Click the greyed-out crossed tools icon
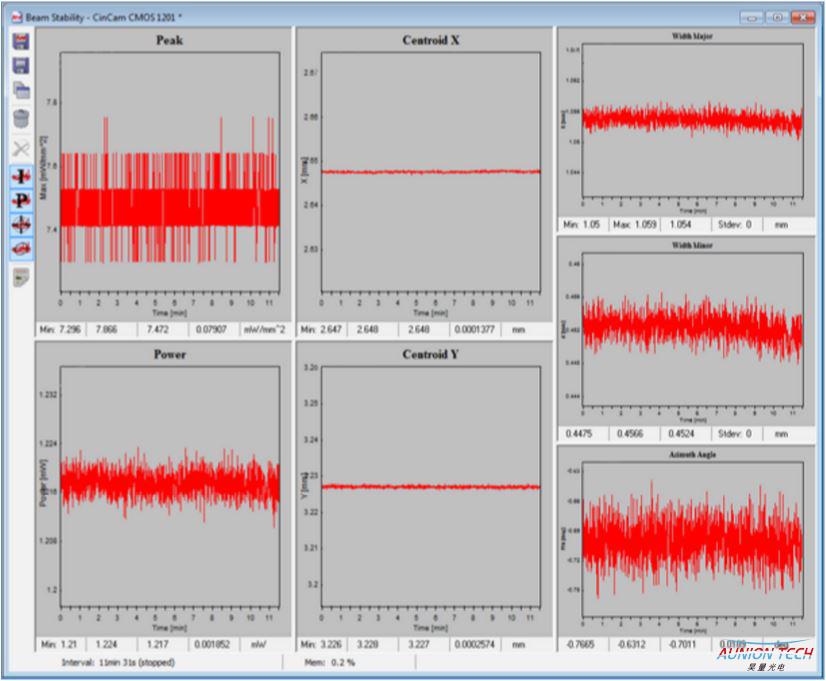The width and height of the screenshot is (826, 681). 21,148
